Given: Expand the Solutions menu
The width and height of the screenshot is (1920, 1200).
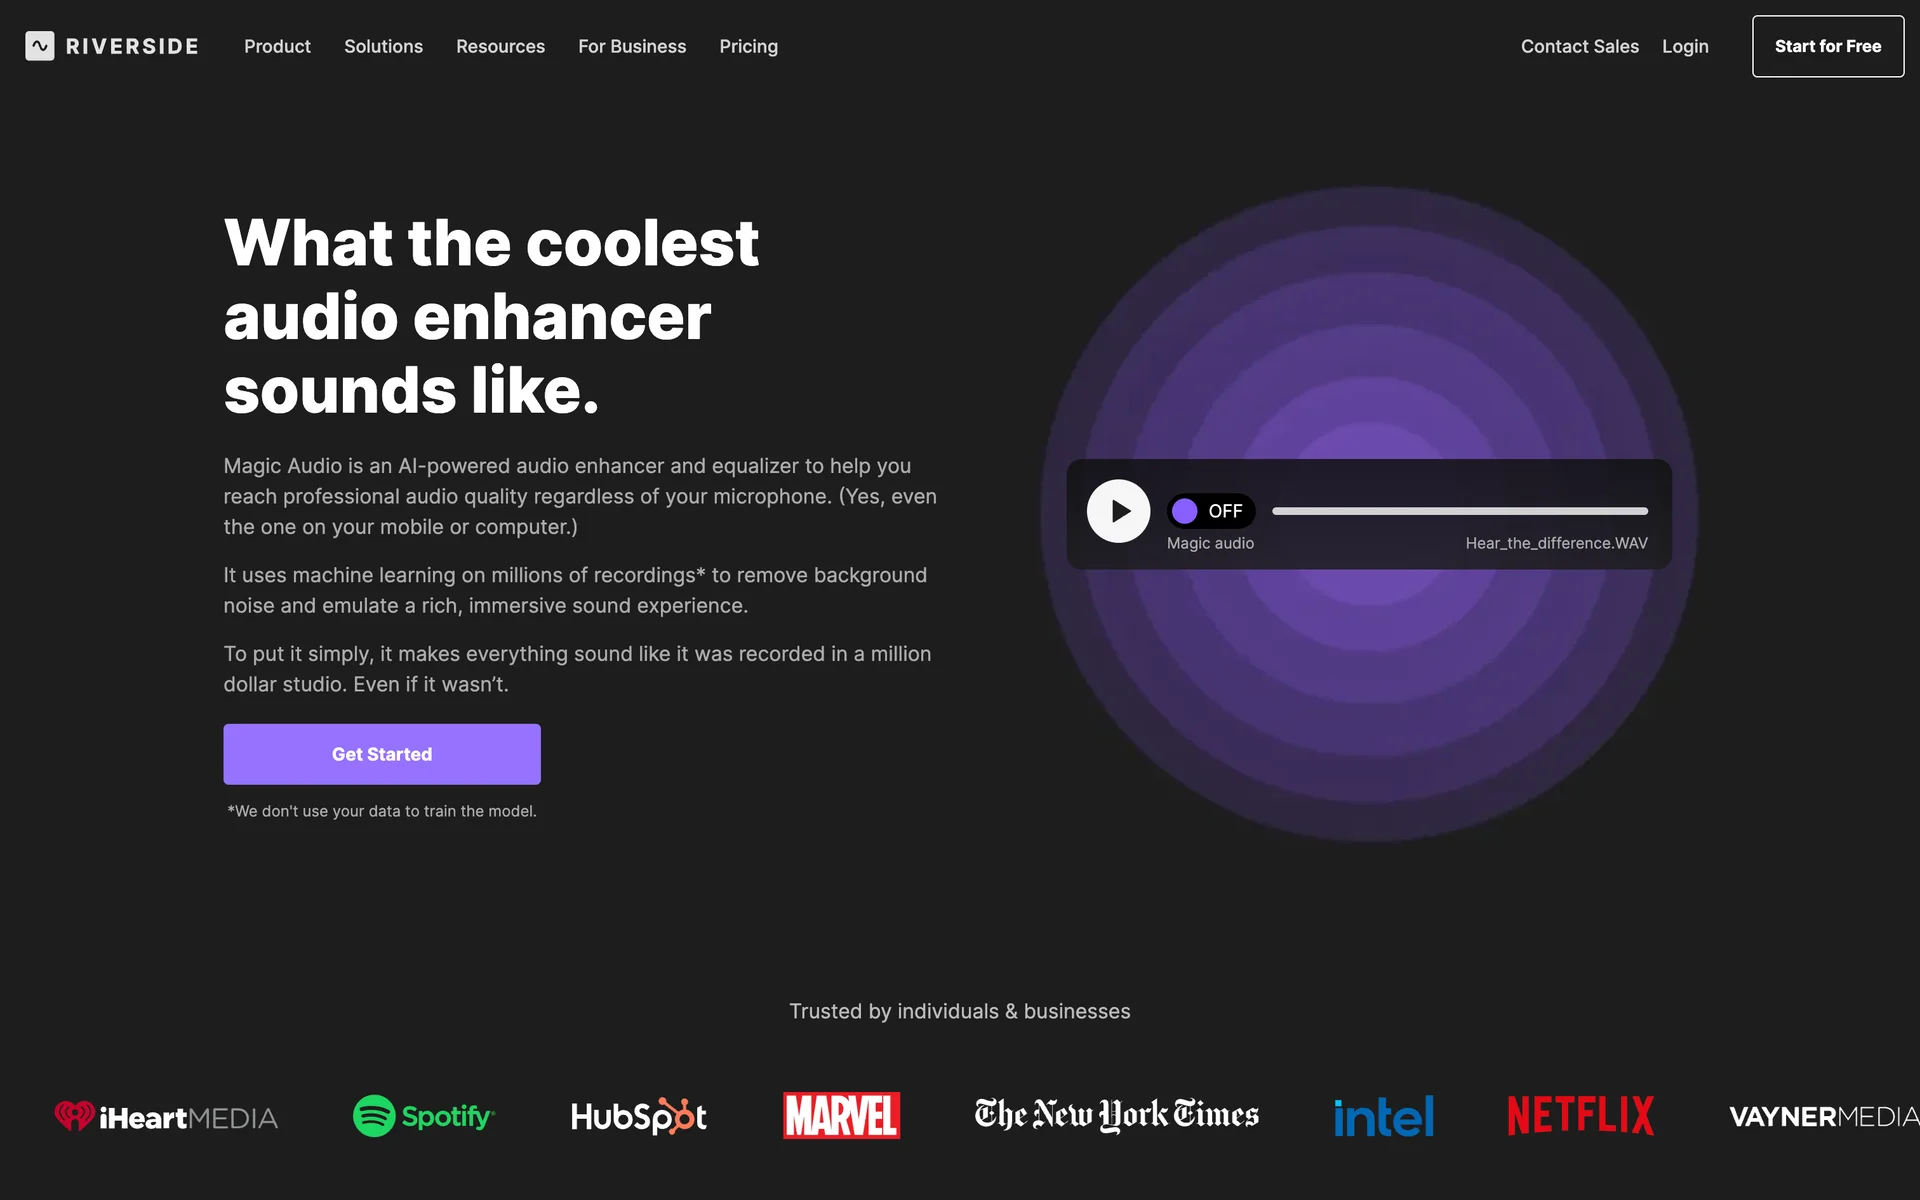Looking at the screenshot, I should pos(383,46).
